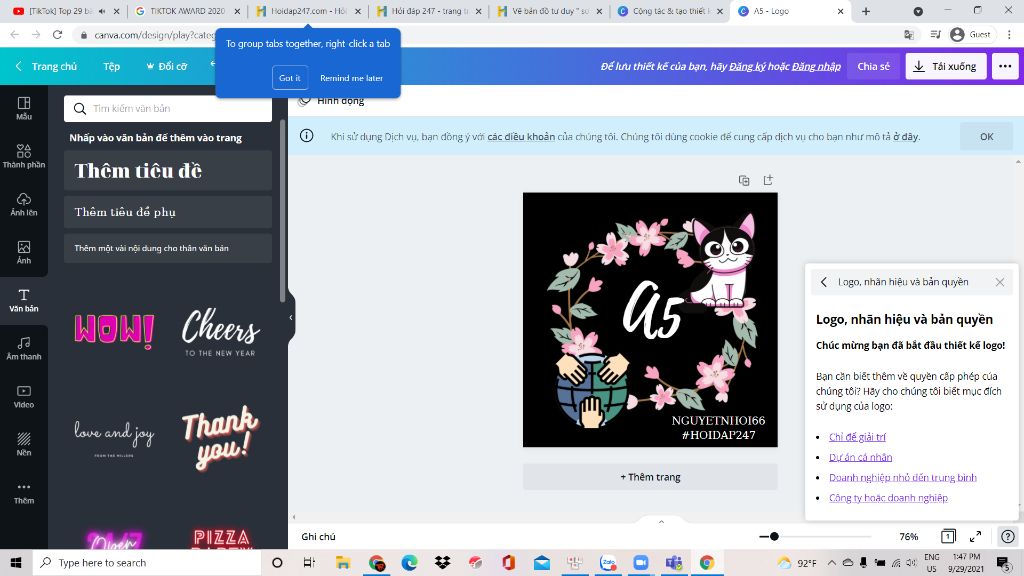1024x576 pixels.
Task: Expand the notes panel chevron below canvas
Action: [x=661, y=522]
